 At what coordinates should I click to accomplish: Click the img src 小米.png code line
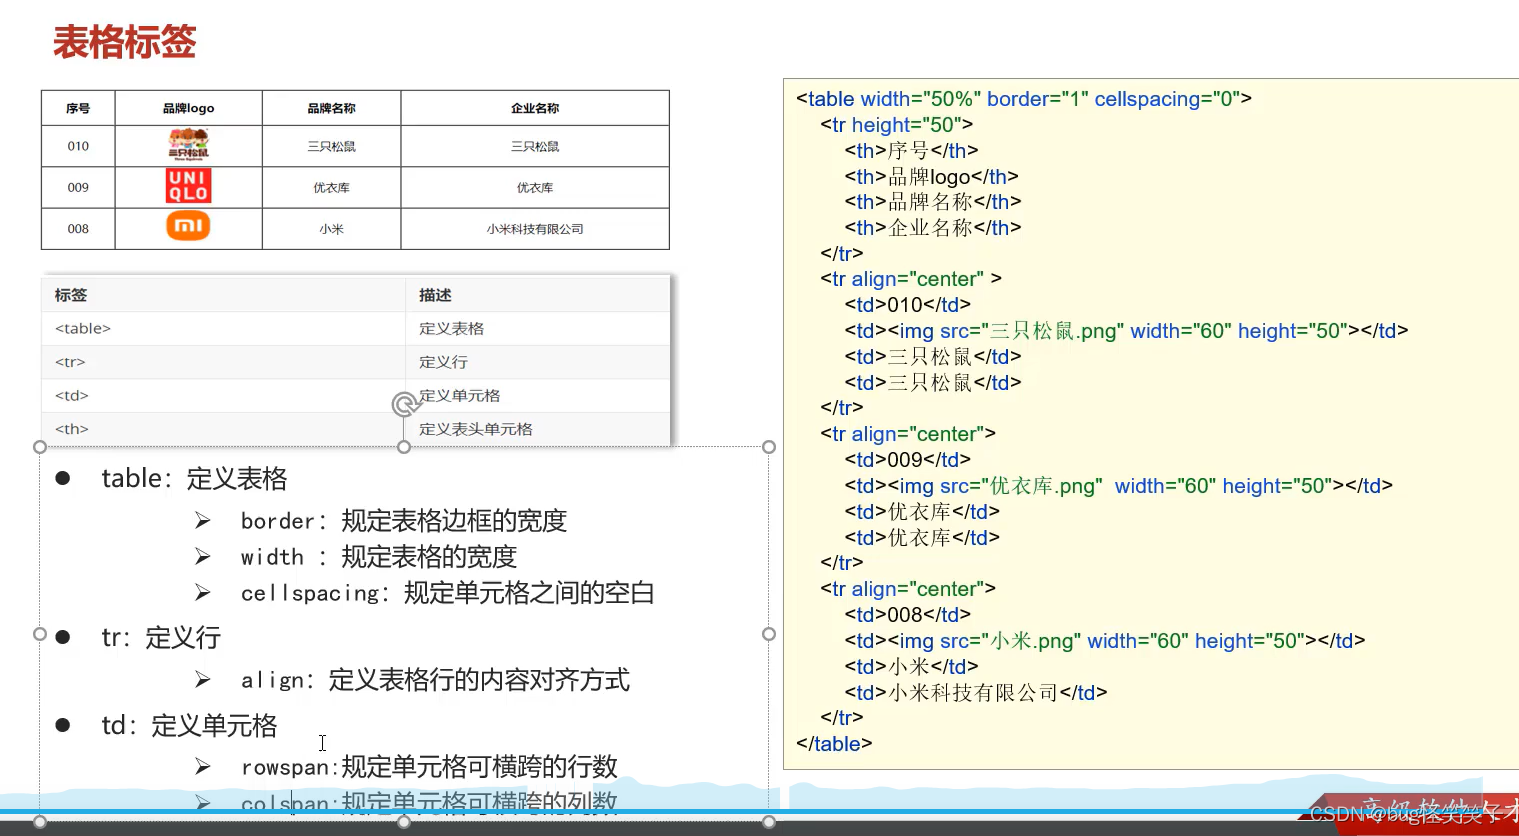[x=1105, y=641]
